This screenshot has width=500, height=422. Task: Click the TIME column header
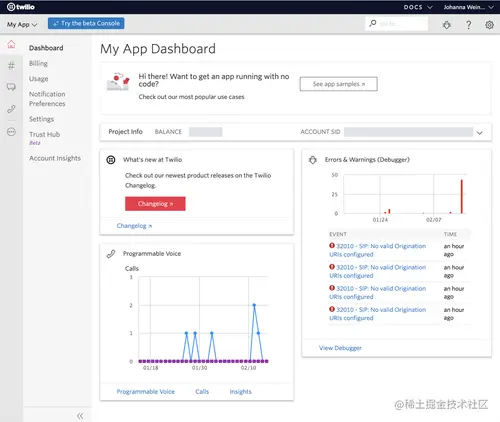pos(450,234)
